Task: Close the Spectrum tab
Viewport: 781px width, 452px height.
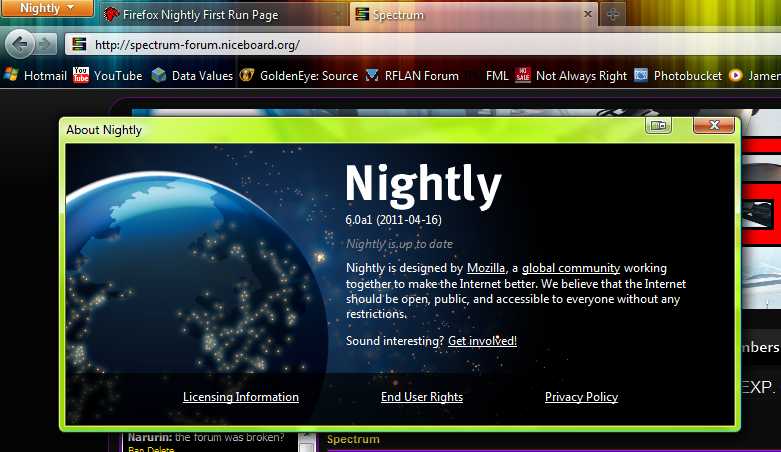Action: pyautogui.click(x=588, y=14)
